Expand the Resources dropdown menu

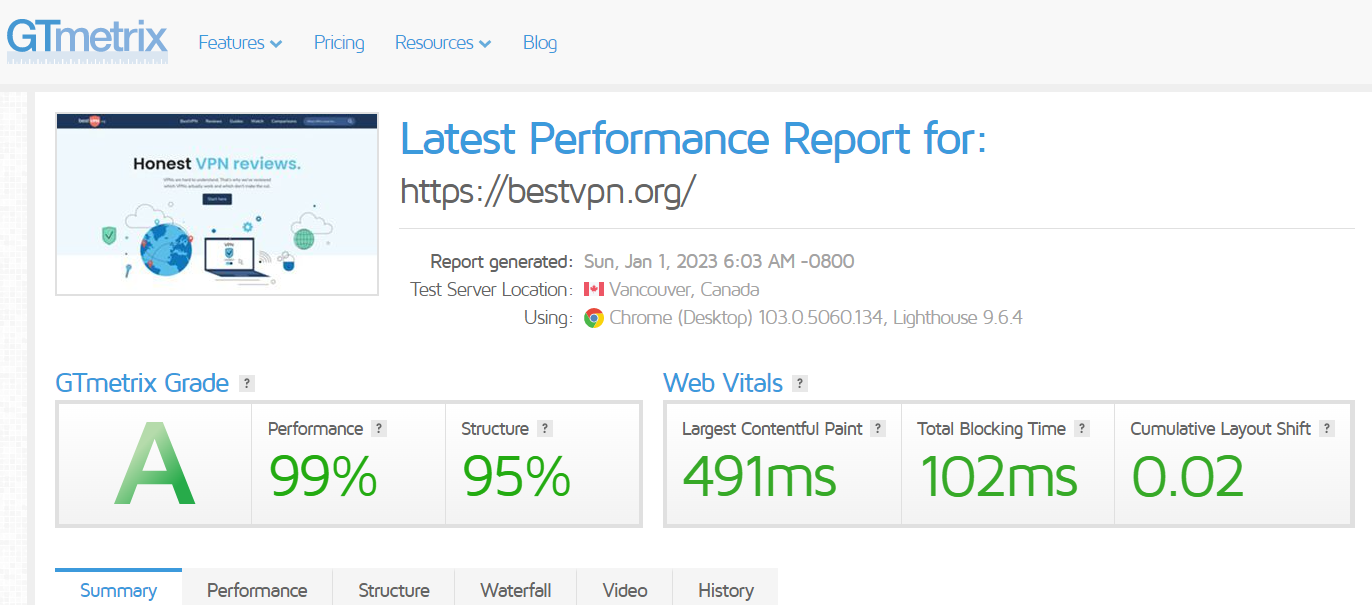tap(443, 43)
